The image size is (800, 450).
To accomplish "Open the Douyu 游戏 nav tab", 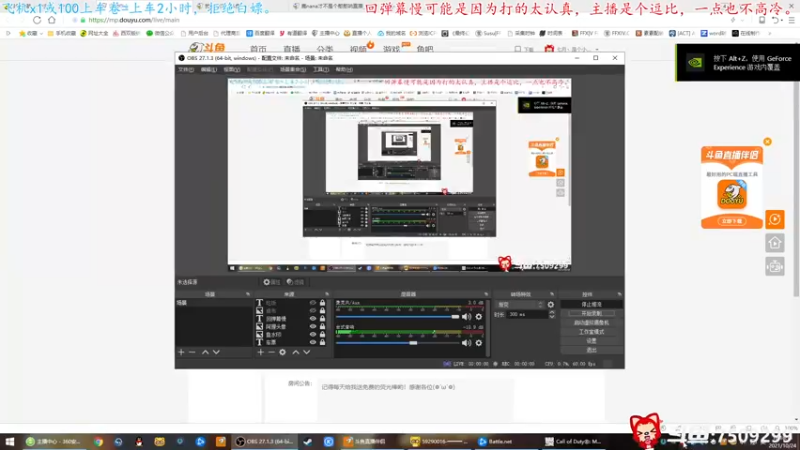I will [391, 49].
